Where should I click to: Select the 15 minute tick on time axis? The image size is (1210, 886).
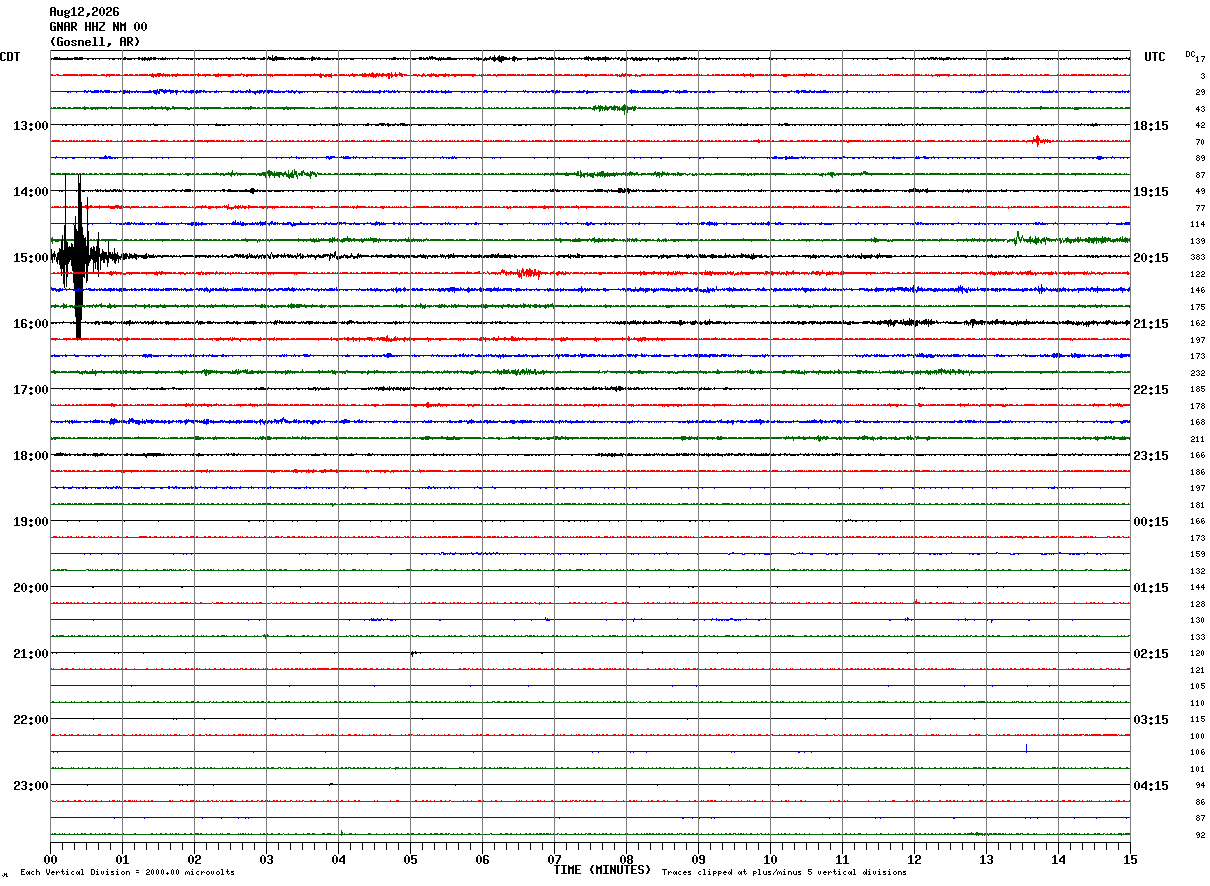pyautogui.click(x=1130, y=859)
